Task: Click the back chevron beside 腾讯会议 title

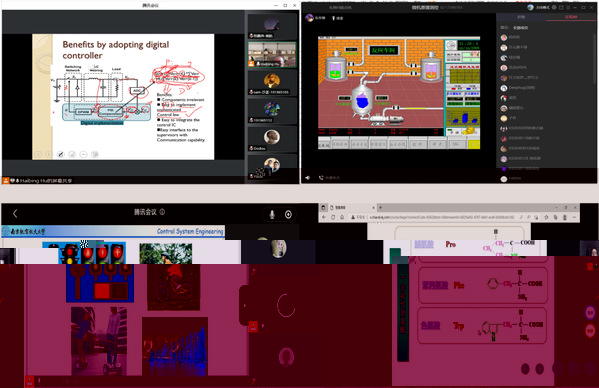Action: [15, 213]
